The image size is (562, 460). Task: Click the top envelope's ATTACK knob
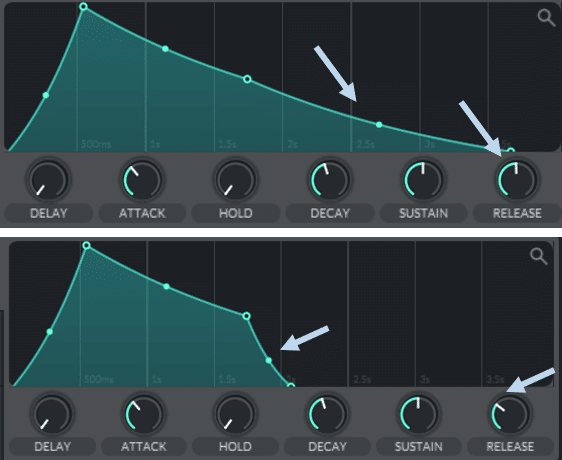tap(142, 179)
